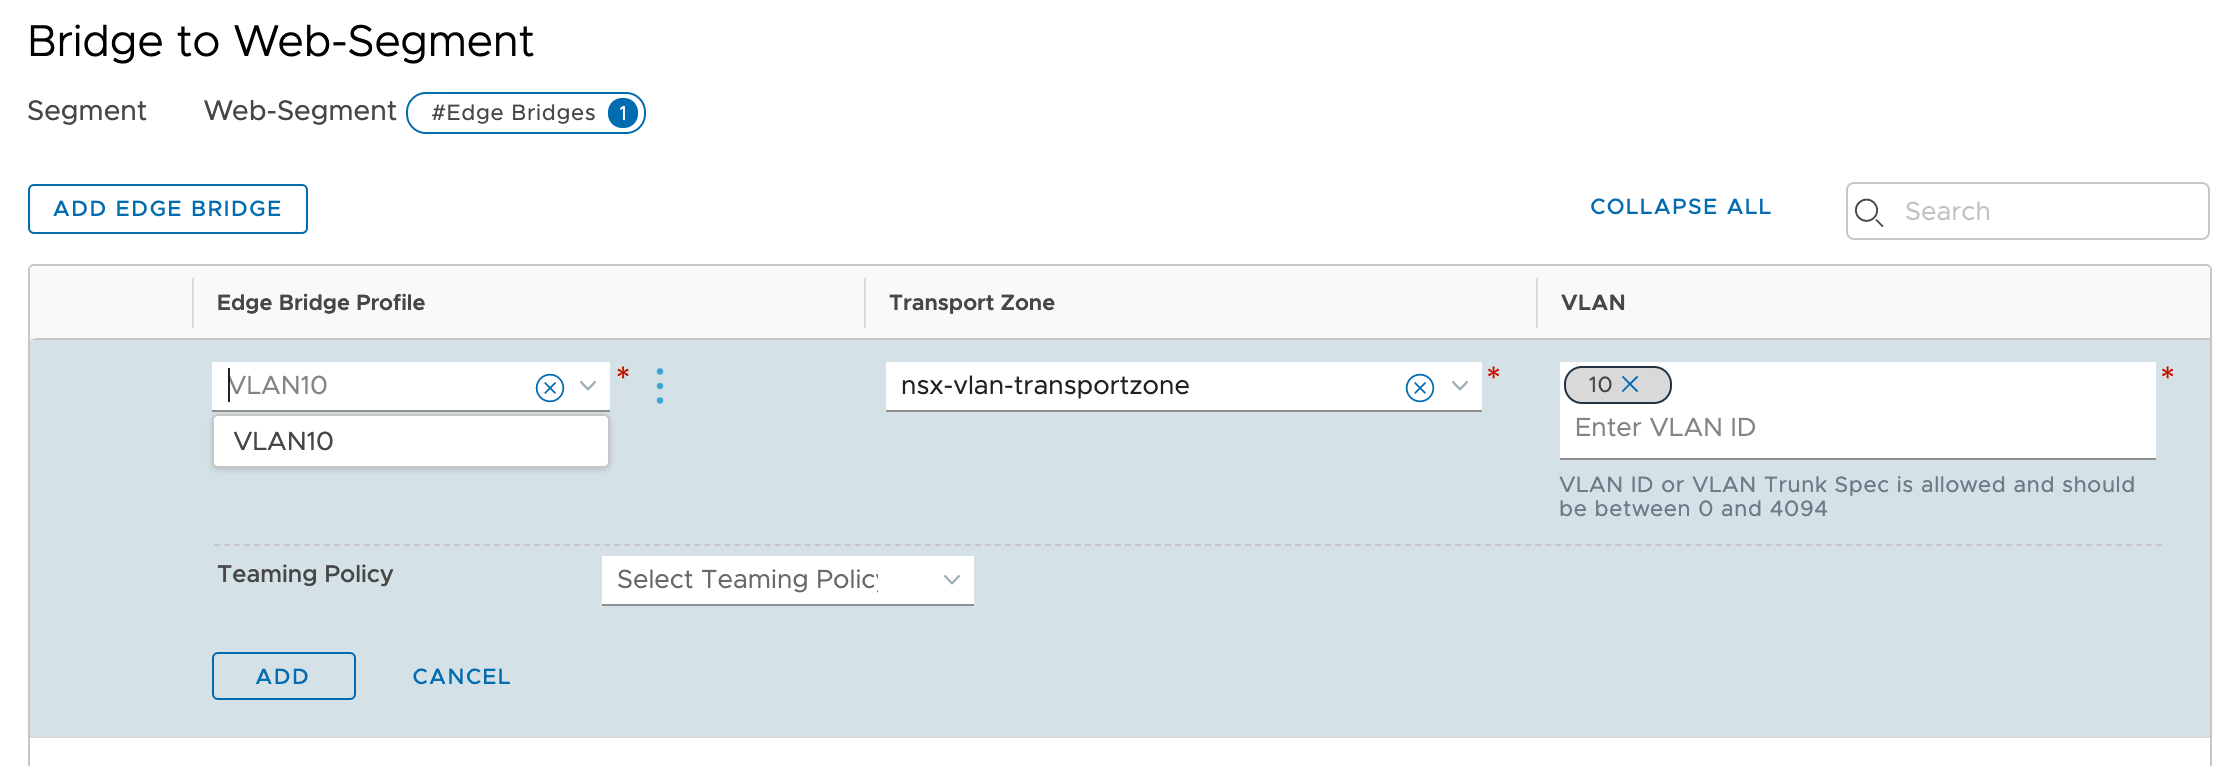Click the #Edge Bridges tag pill
Viewport: 2236px width, 766px height.
(x=526, y=113)
